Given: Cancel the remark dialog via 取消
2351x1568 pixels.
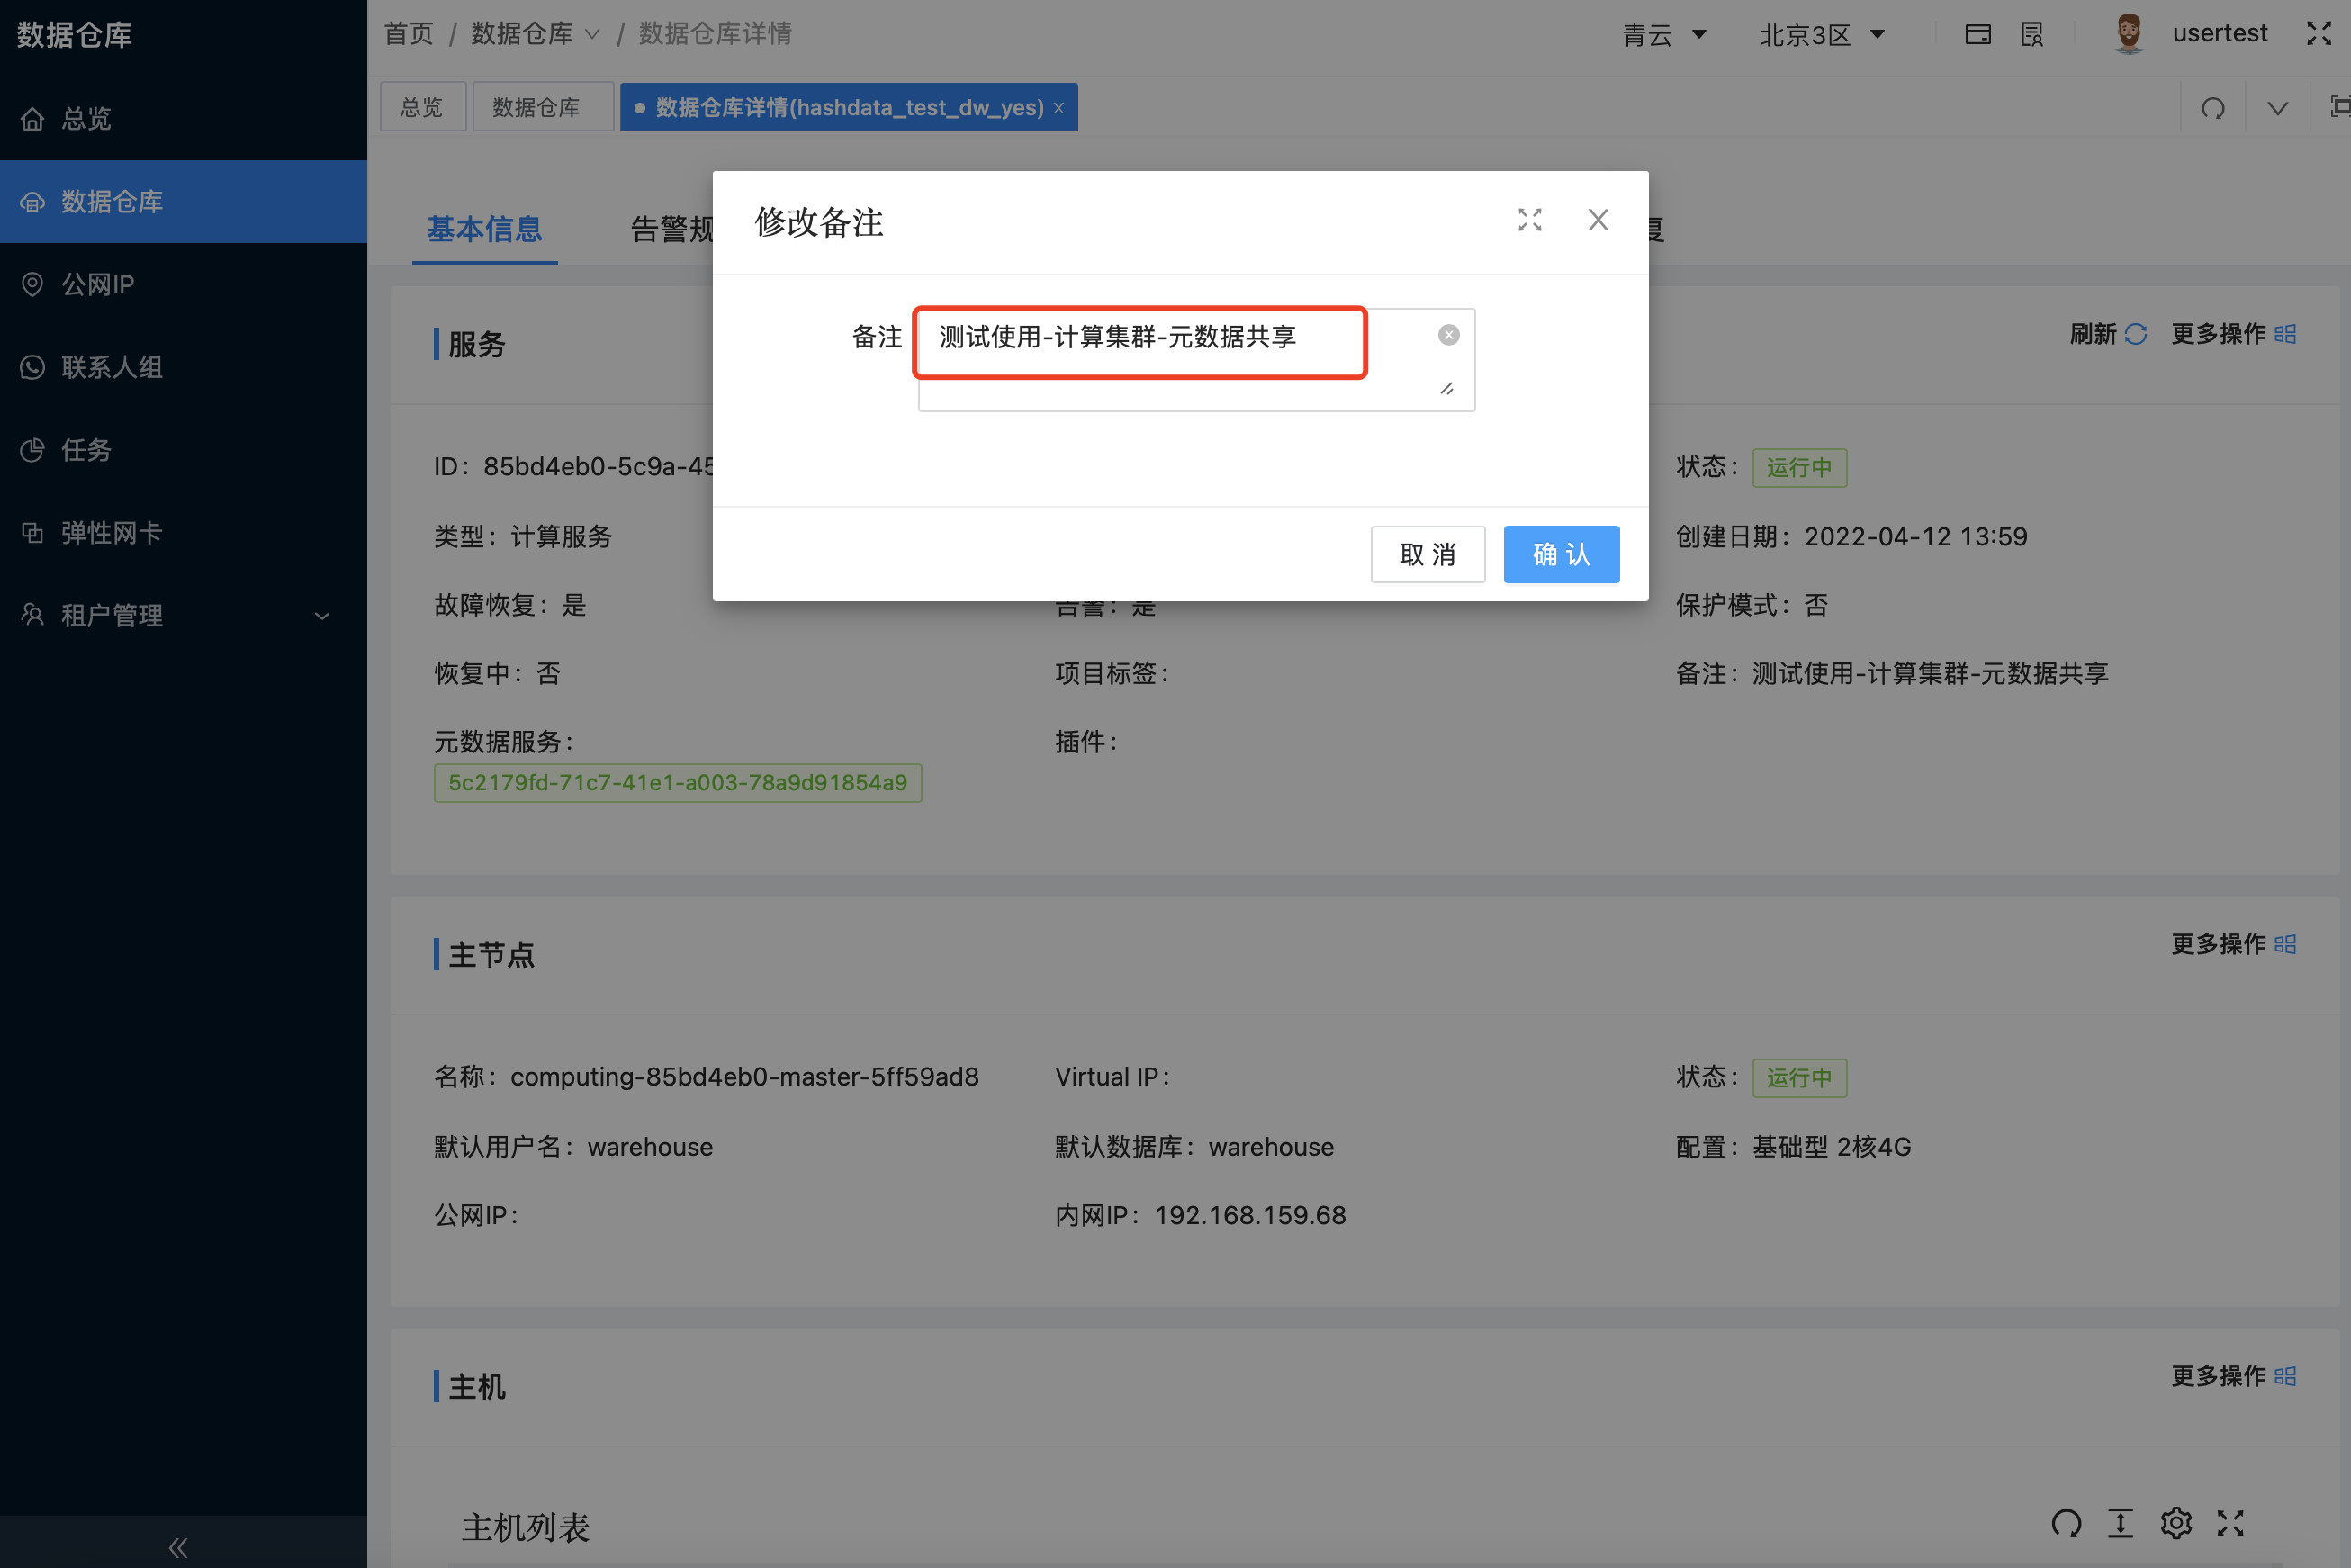Looking at the screenshot, I should coord(1428,554).
